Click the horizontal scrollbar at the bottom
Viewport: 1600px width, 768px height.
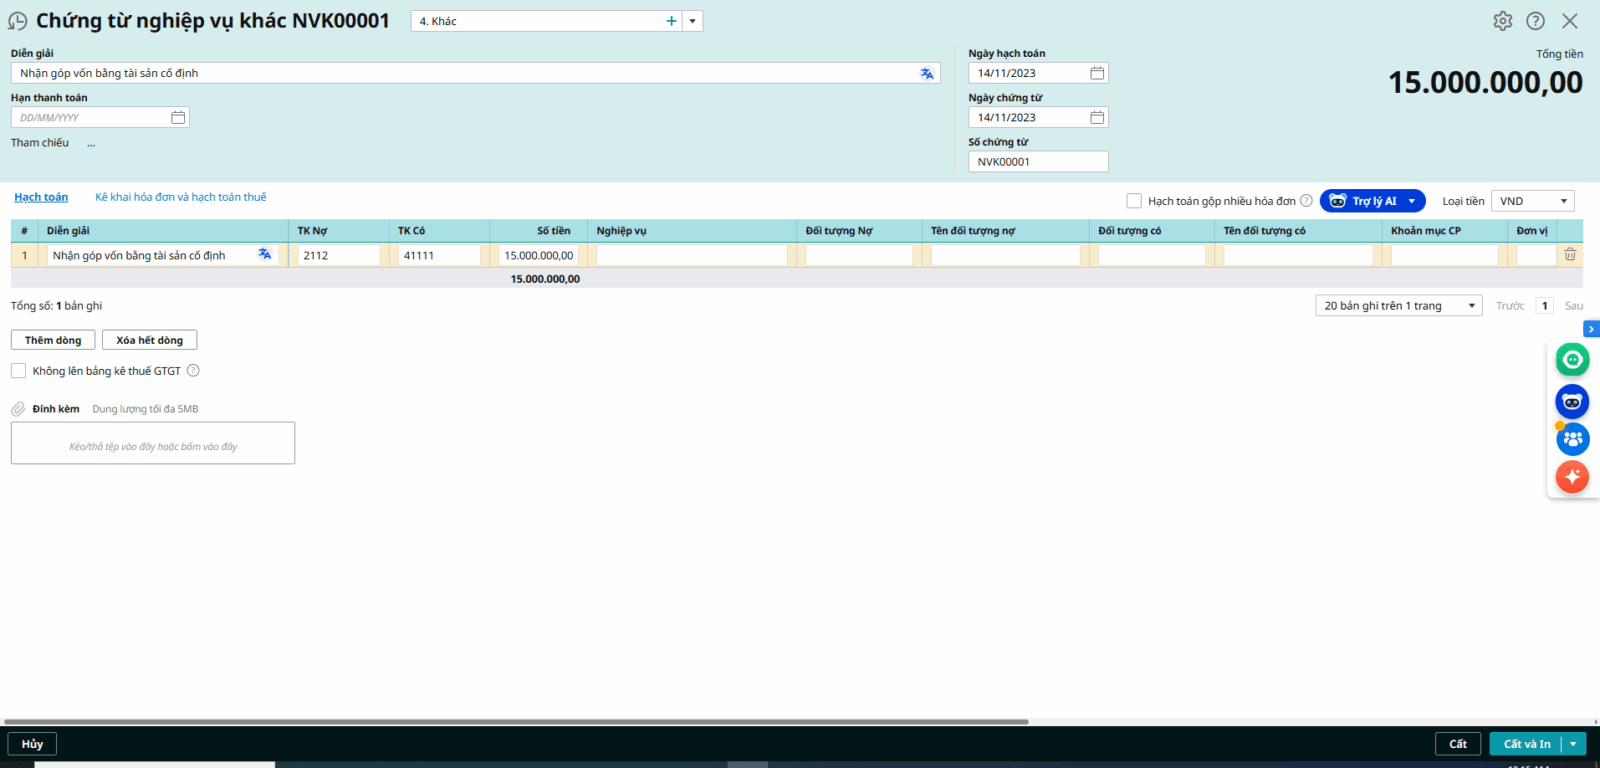tap(516, 721)
